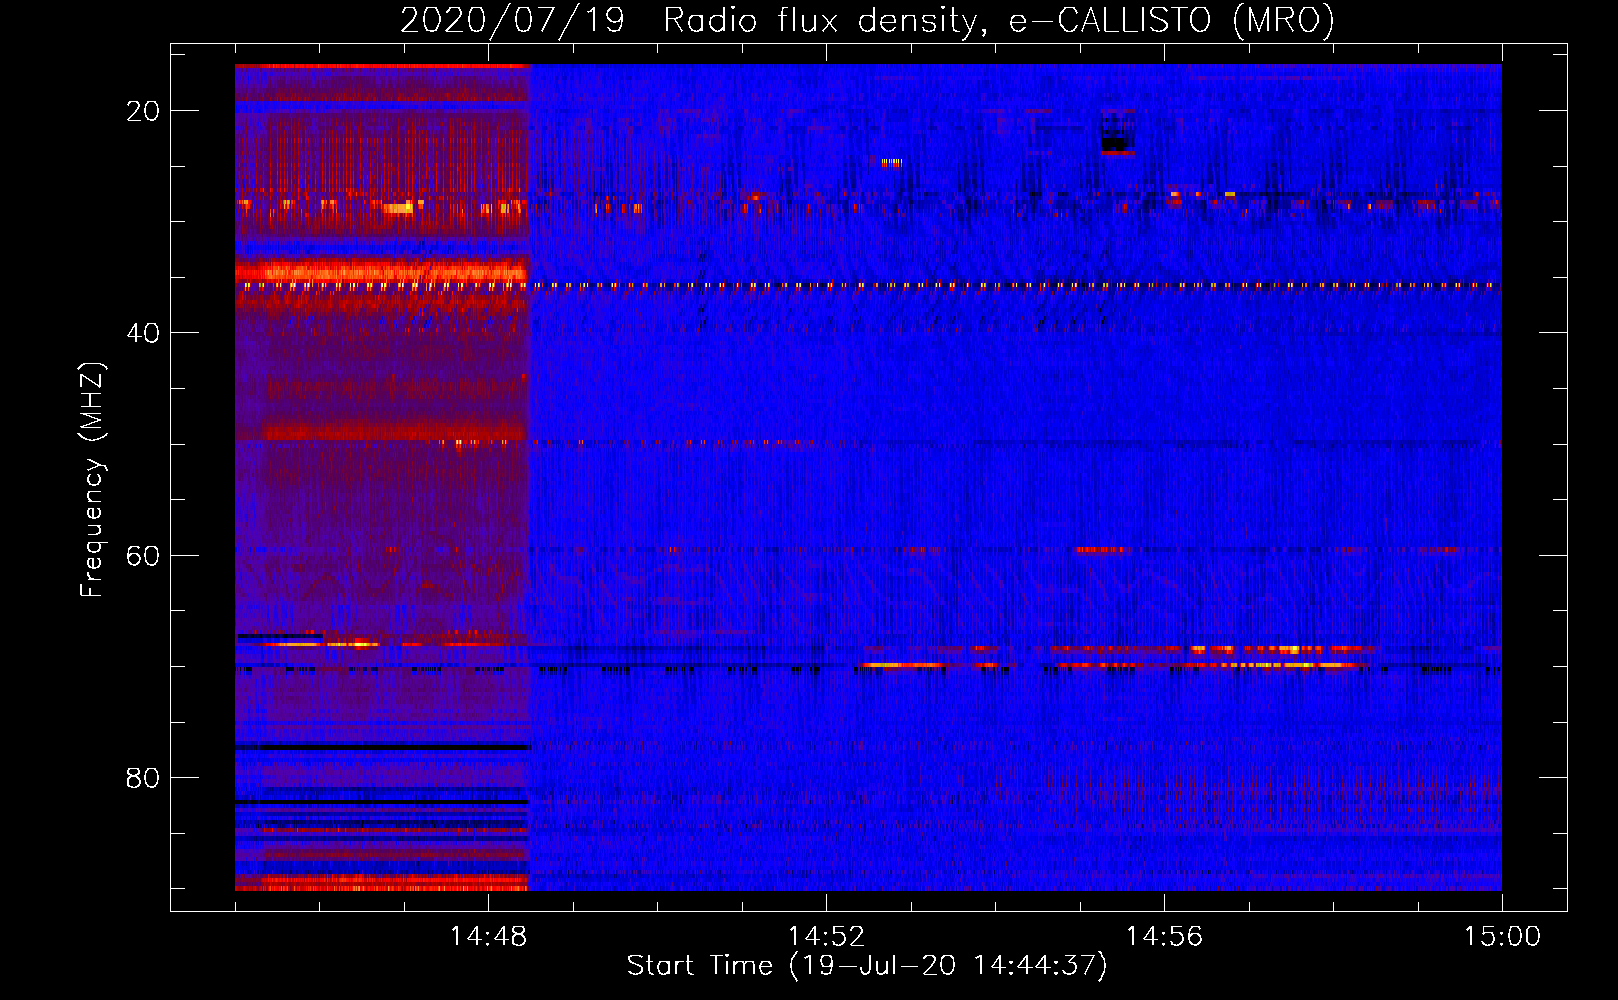Click the 40 frequency tick label
The image size is (1618, 1000).
tap(143, 333)
